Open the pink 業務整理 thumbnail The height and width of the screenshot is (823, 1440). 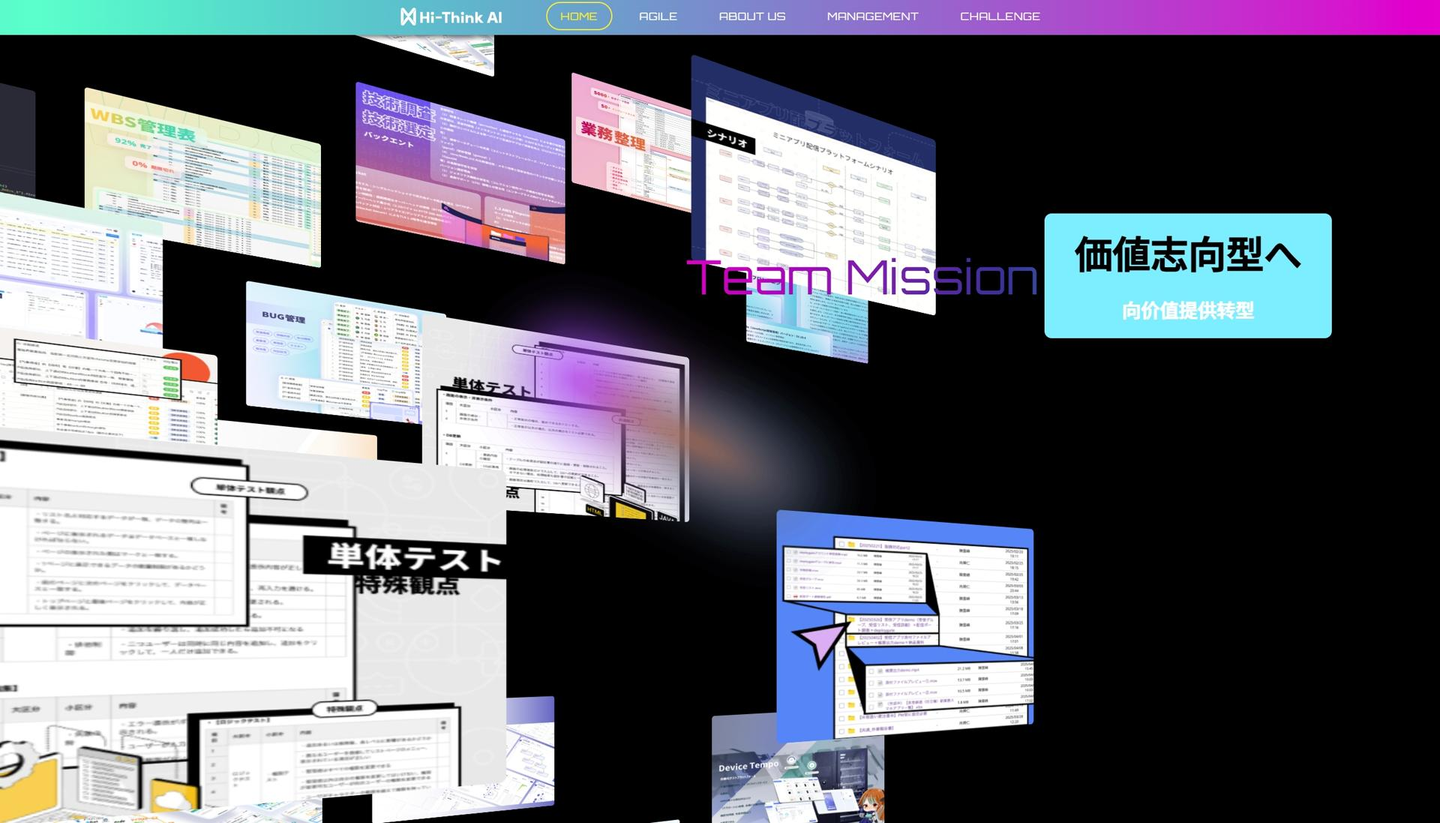631,142
